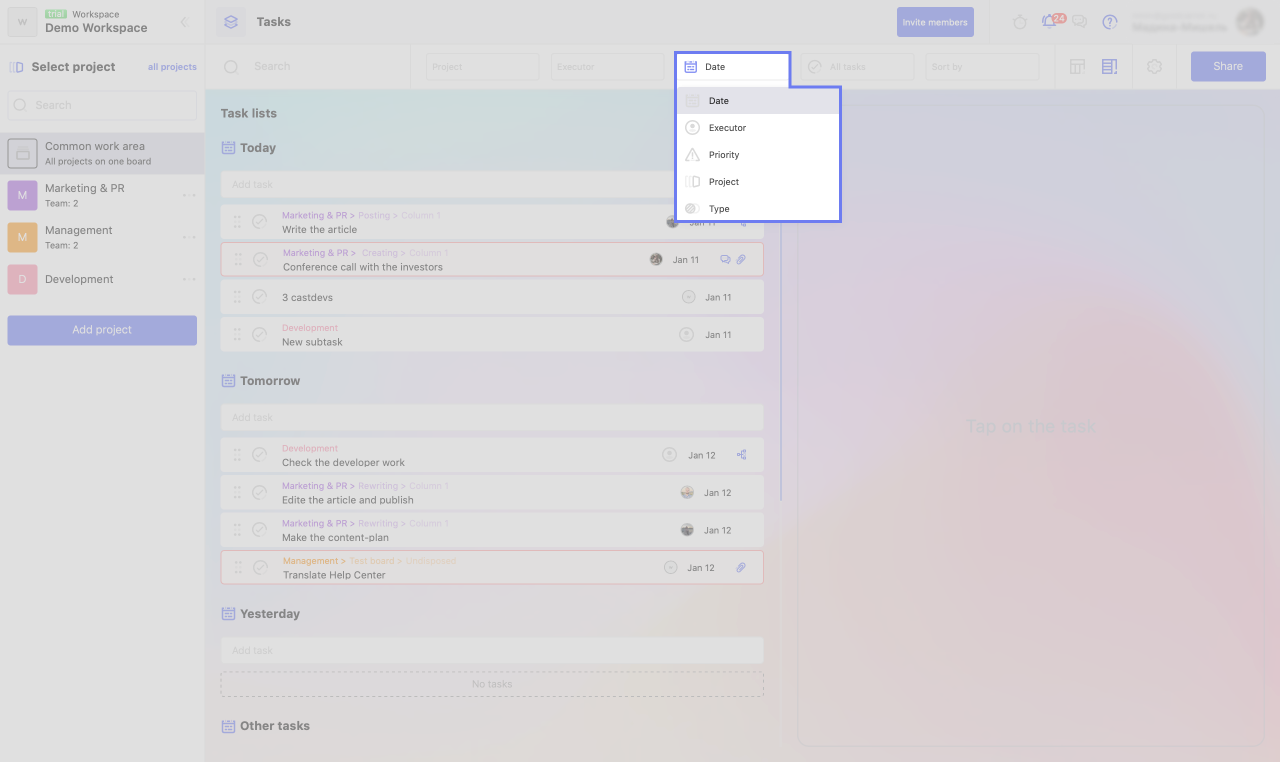Switch to board view icon
This screenshot has height=762, width=1280.
1077,67
